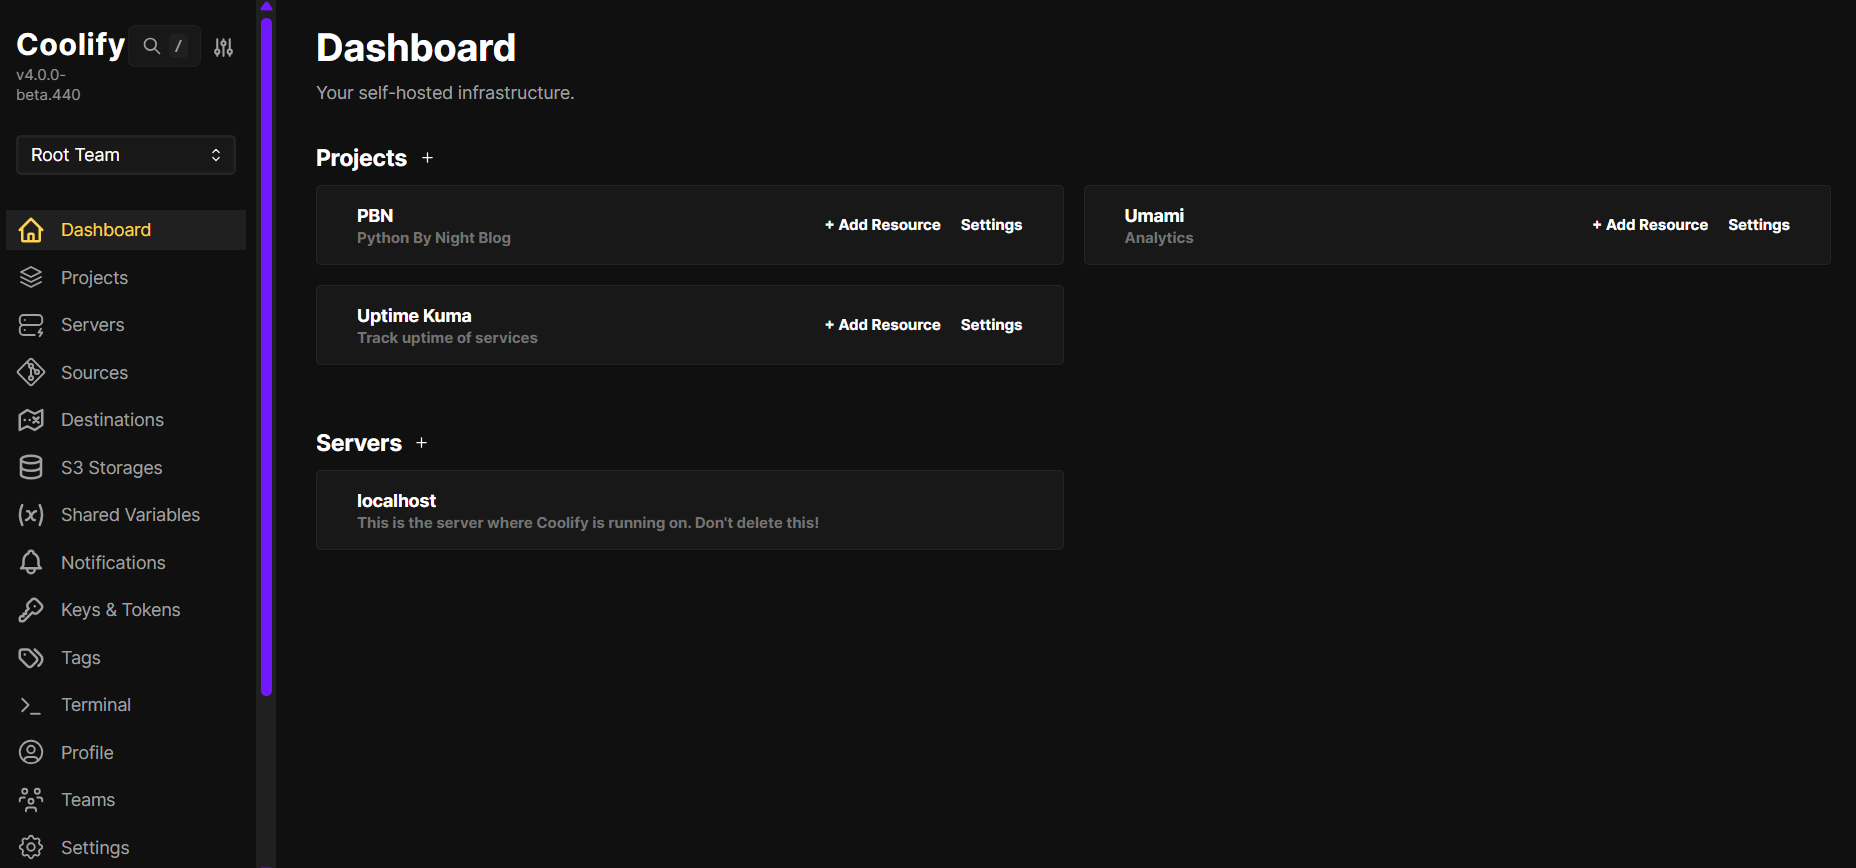Open Notifications menu item

[x=126, y=562]
